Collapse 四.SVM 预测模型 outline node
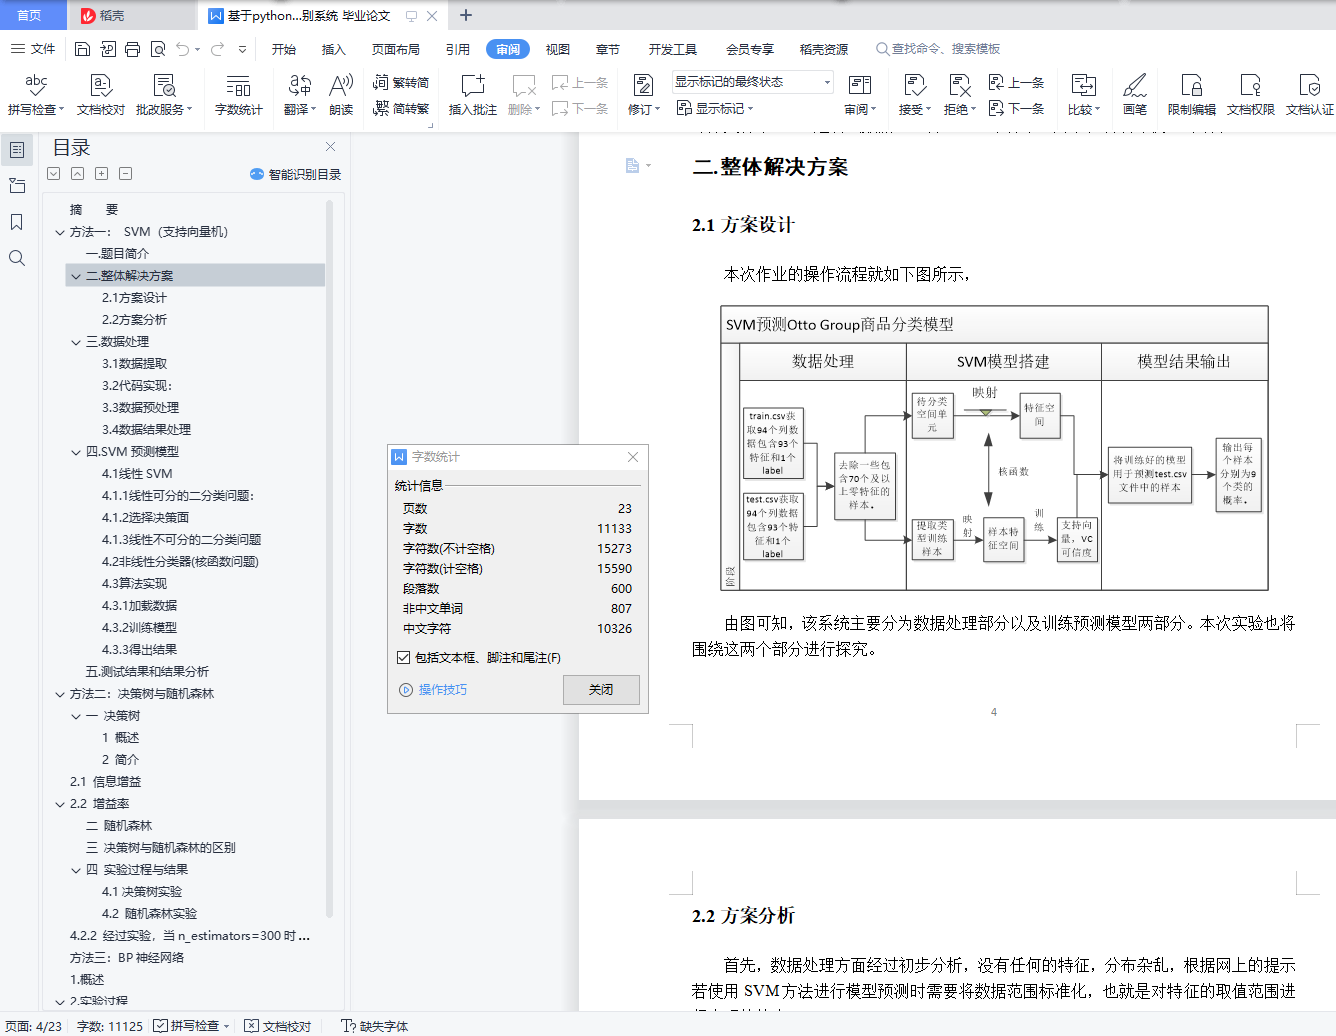1336x1036 pixels. [x=76, y=452]
